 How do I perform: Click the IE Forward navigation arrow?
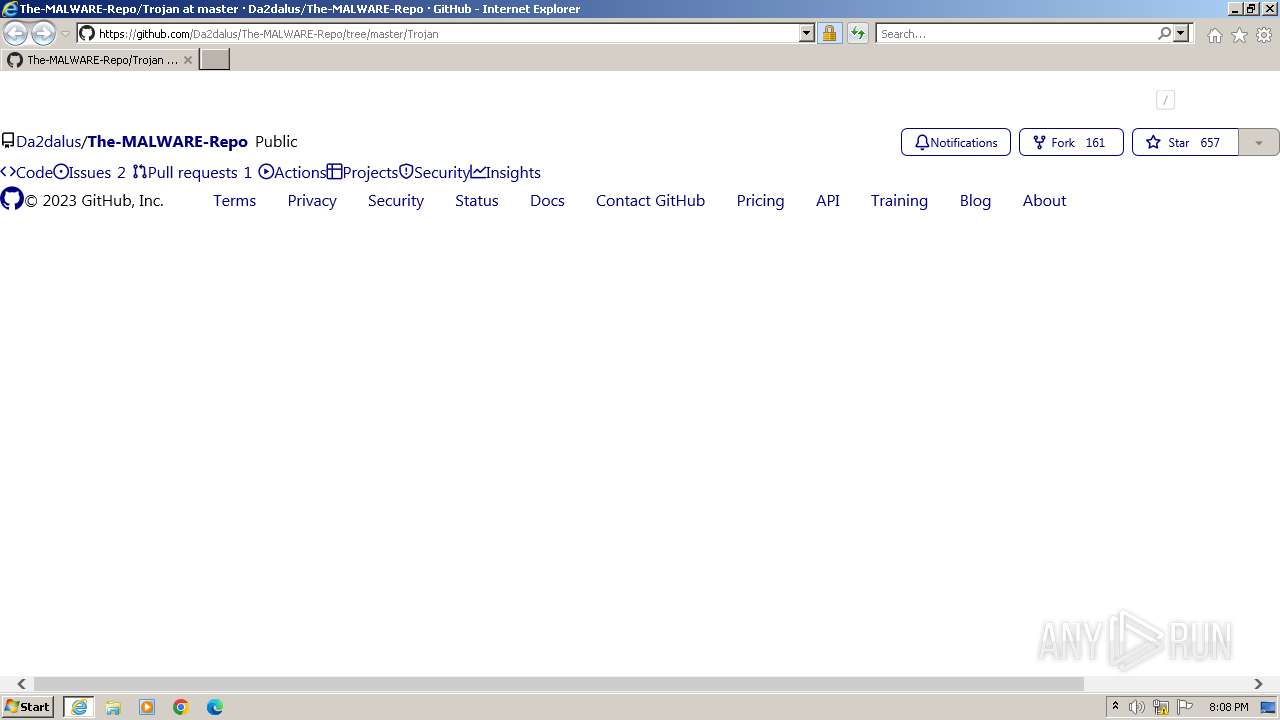43,33
